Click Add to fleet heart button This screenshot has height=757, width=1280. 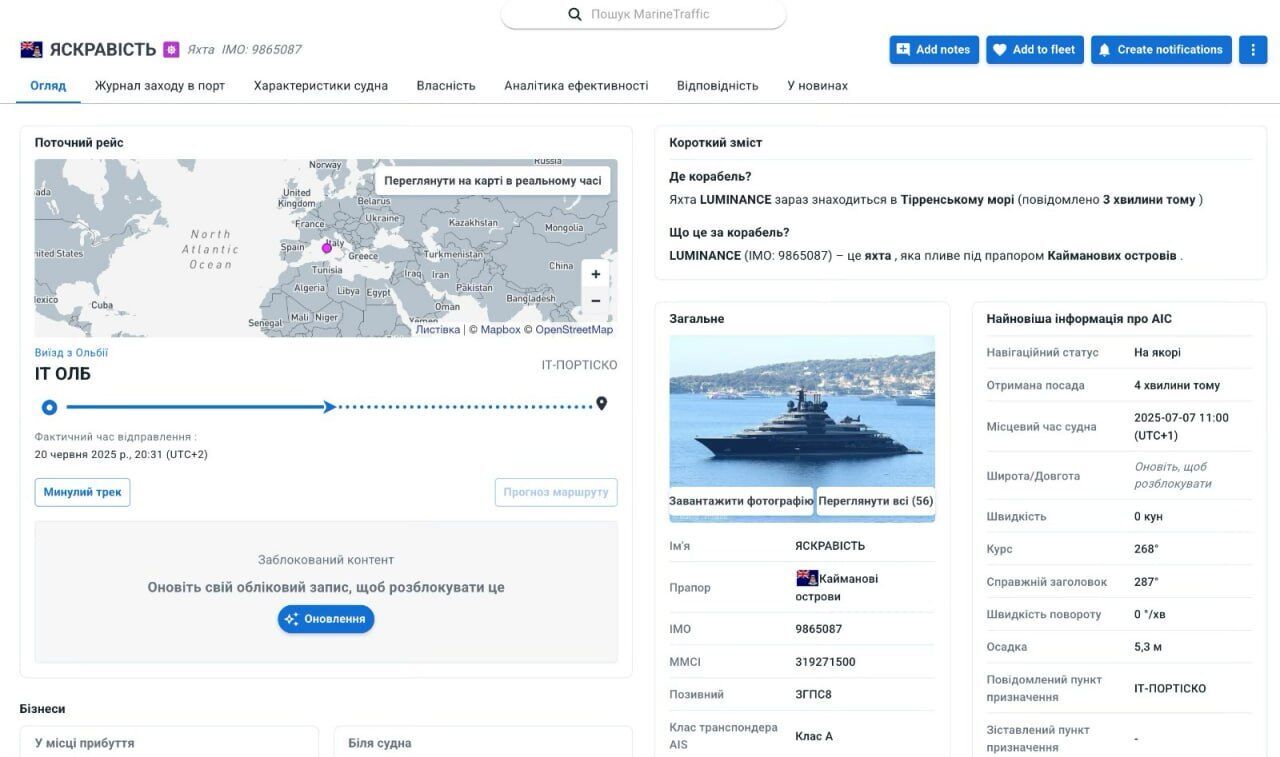(x=1035, y=49)
